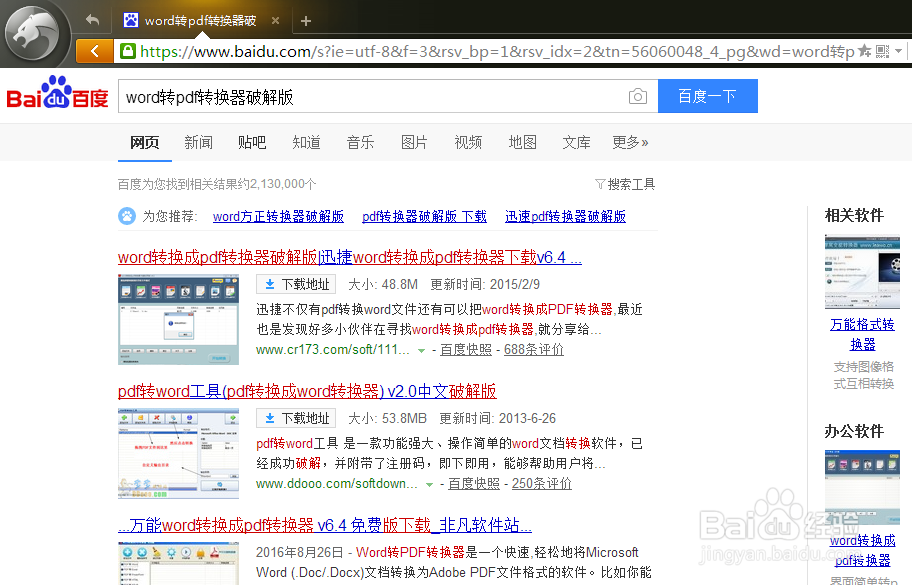The height and width of the screenshot is (585, 912).
Task: Select the 网页 tab
Action: click(144, 142)
